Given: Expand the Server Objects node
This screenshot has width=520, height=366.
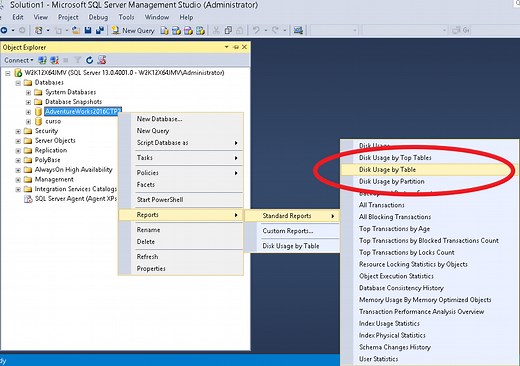Looking at the screenshot, I should pos(18,141).
